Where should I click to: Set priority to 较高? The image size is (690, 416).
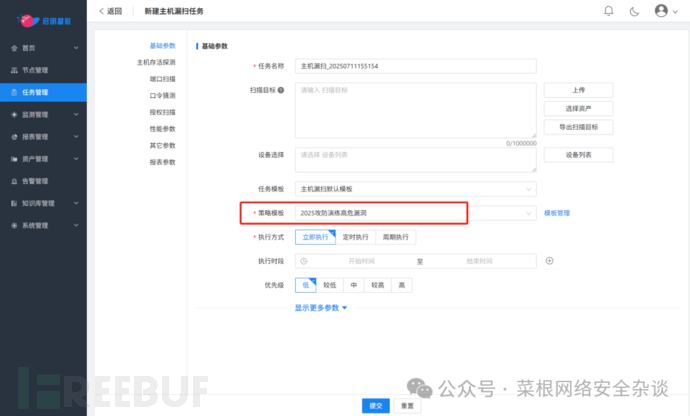point(378,285)
